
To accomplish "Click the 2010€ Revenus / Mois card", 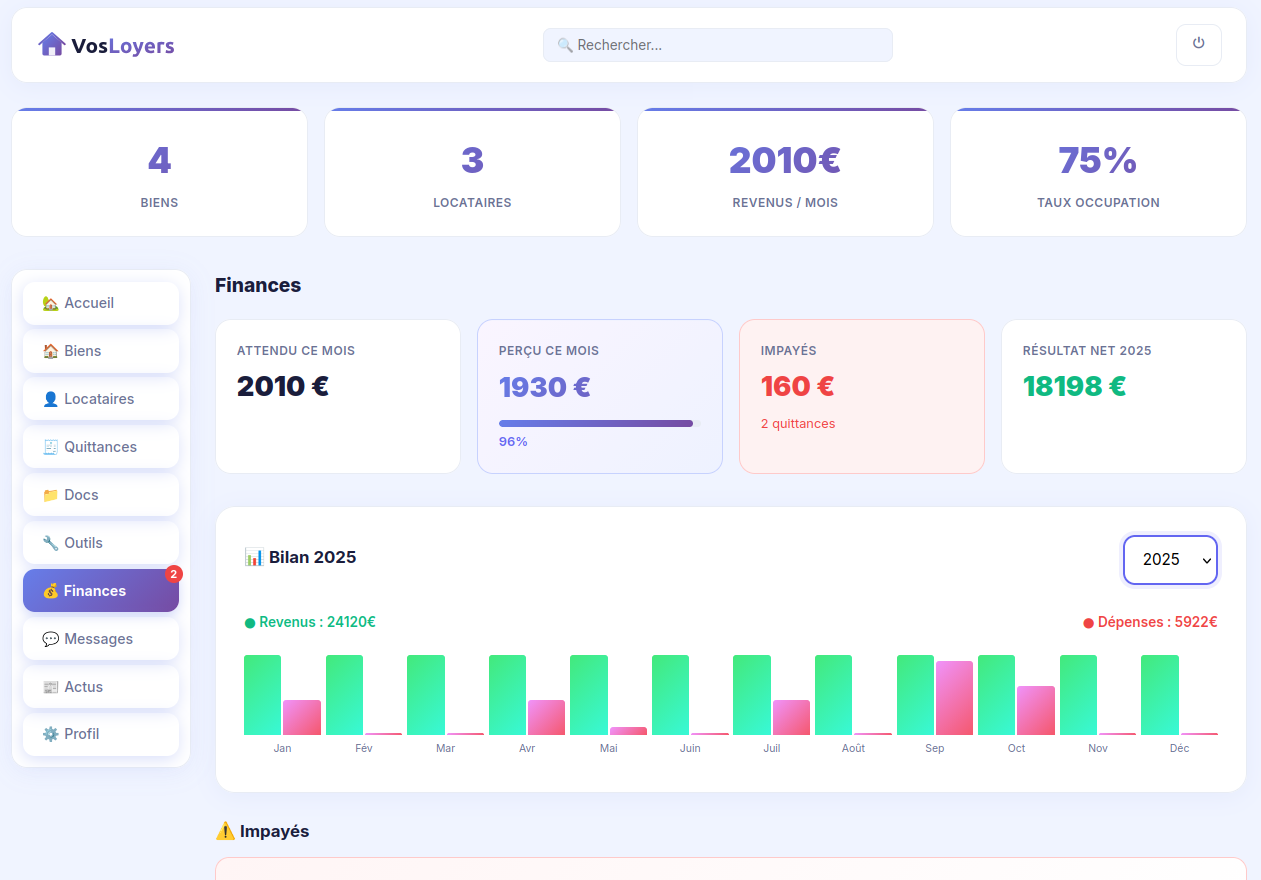I will (x=785, y=172).
